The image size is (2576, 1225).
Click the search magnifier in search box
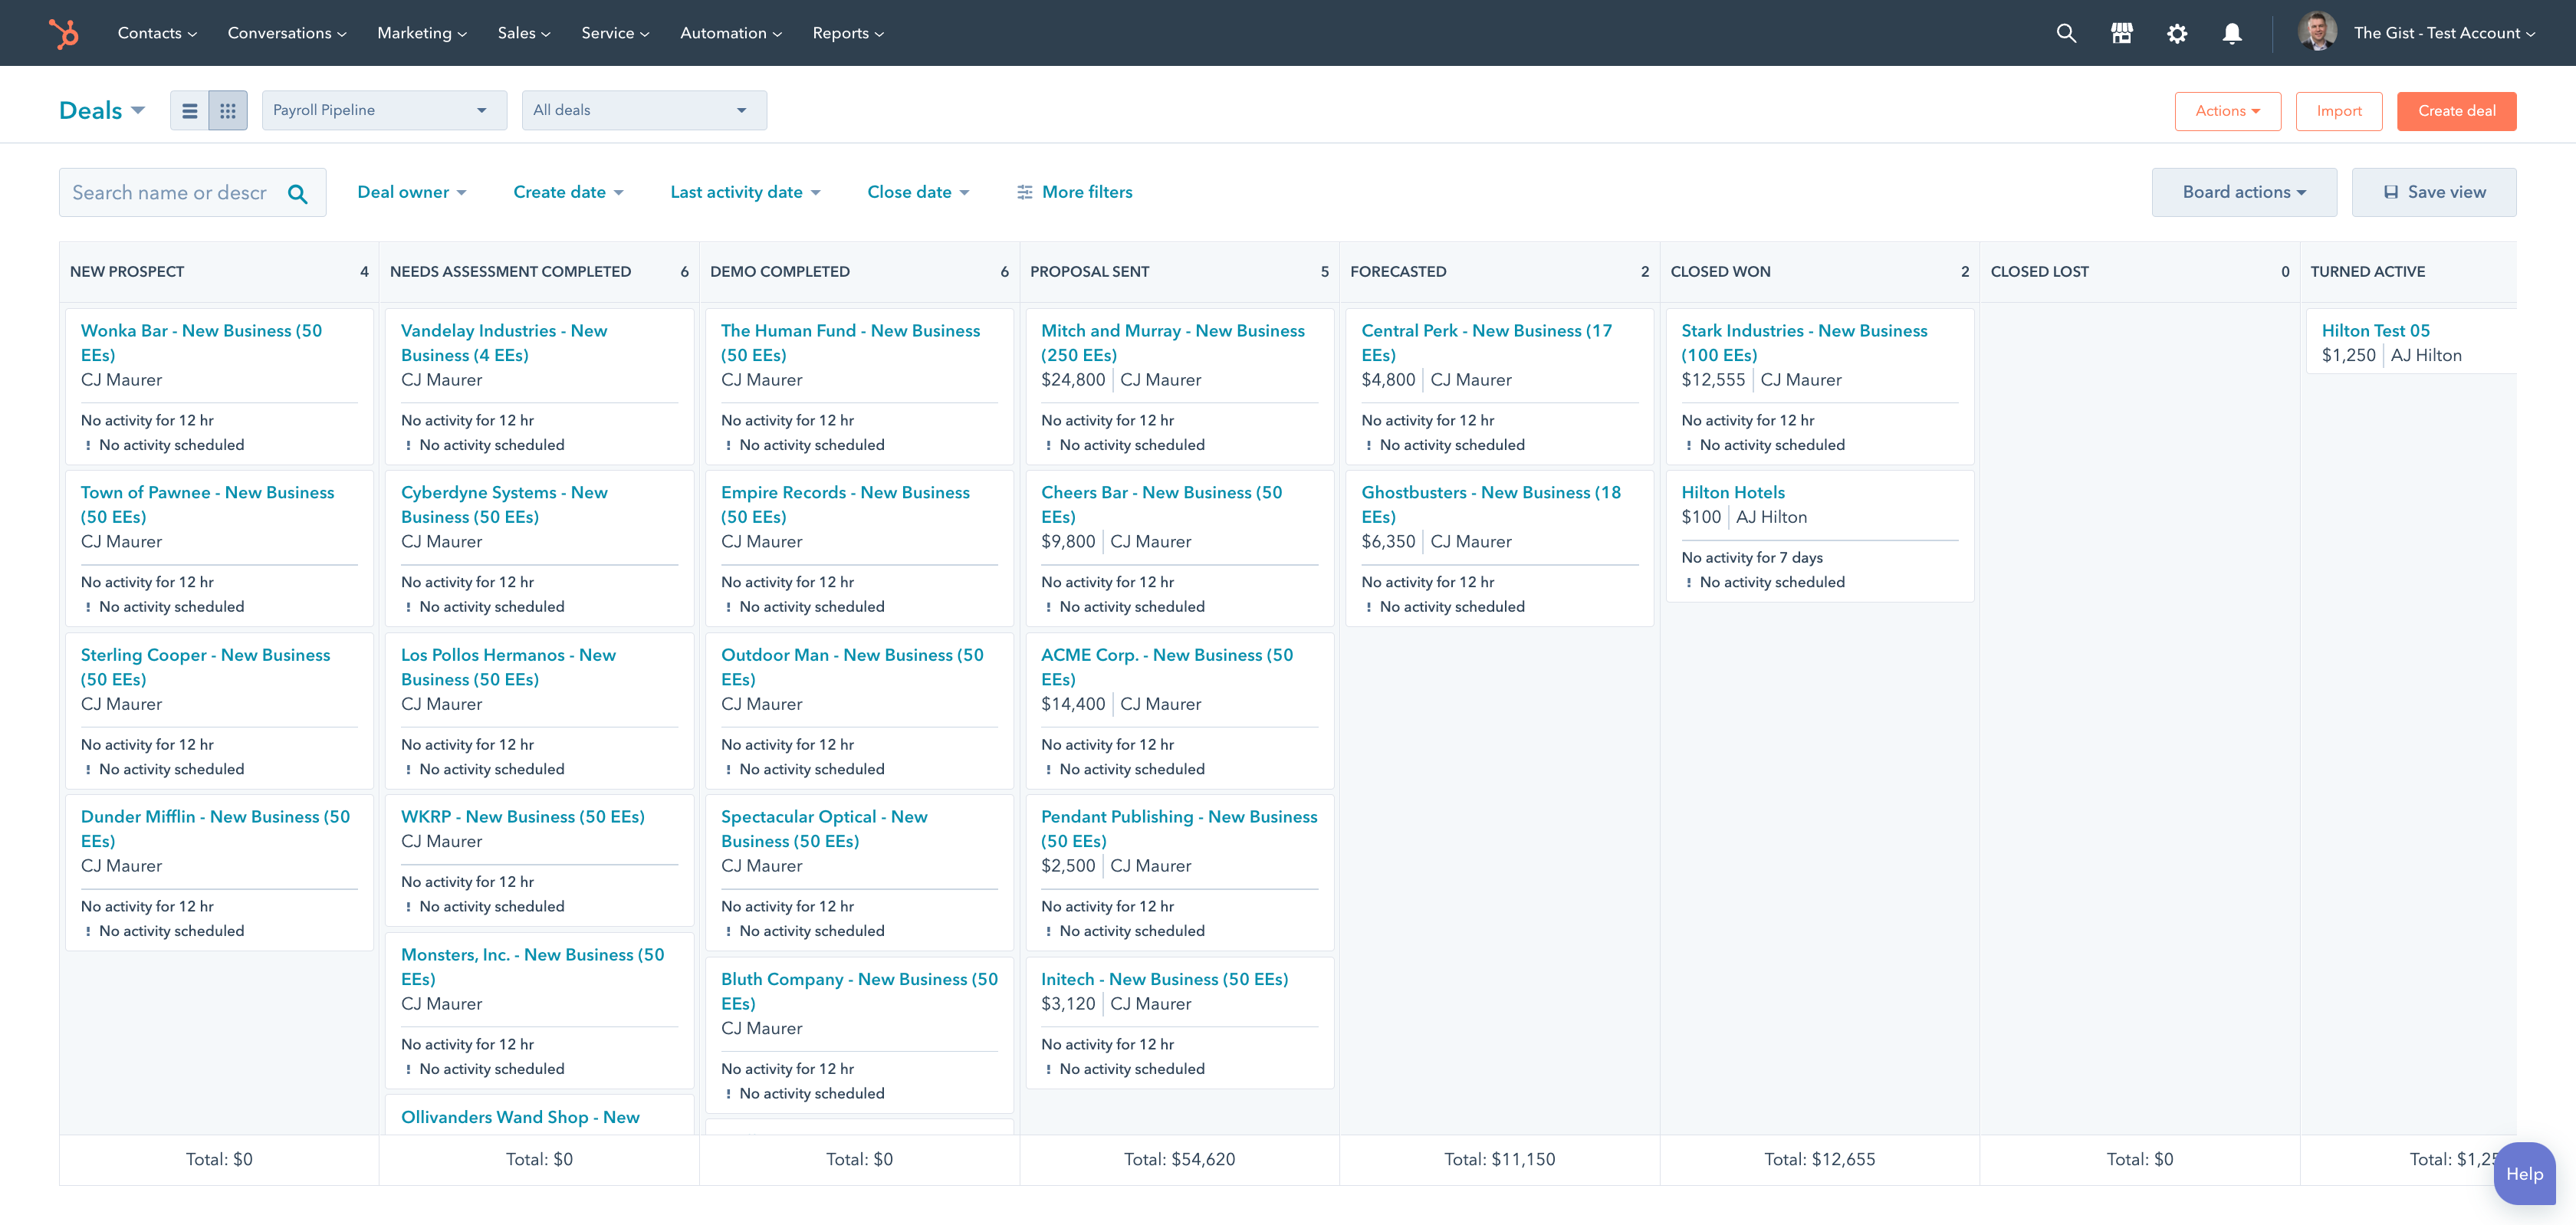297,193
